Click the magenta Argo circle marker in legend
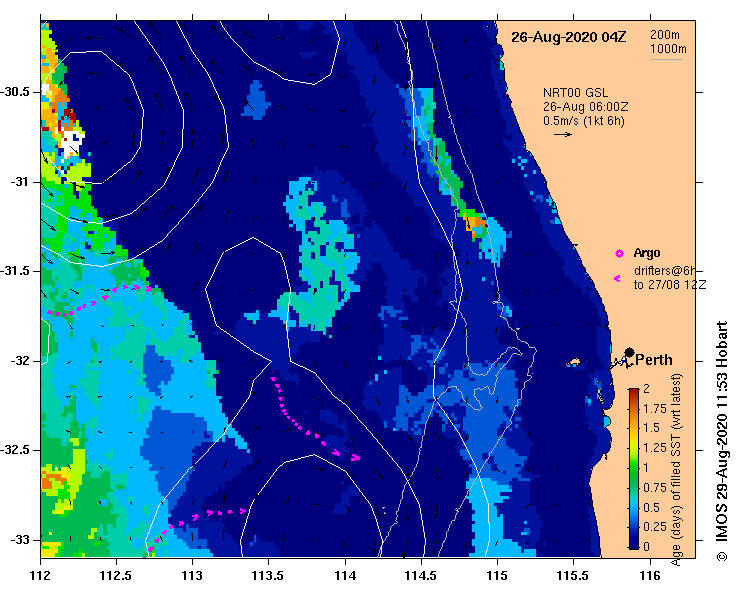Screen dimensions: 739x592 click(x=619, y=254)
